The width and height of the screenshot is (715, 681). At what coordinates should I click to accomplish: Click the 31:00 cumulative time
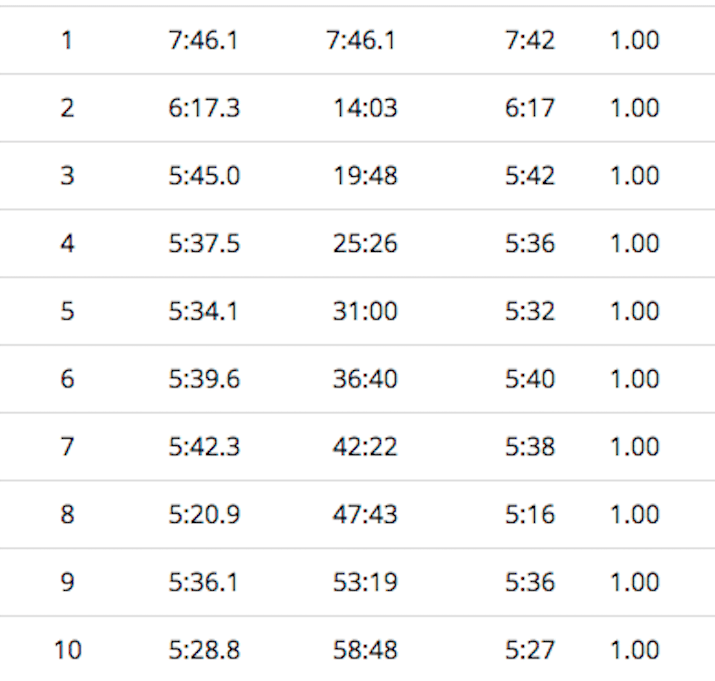(x=365, y=312)
